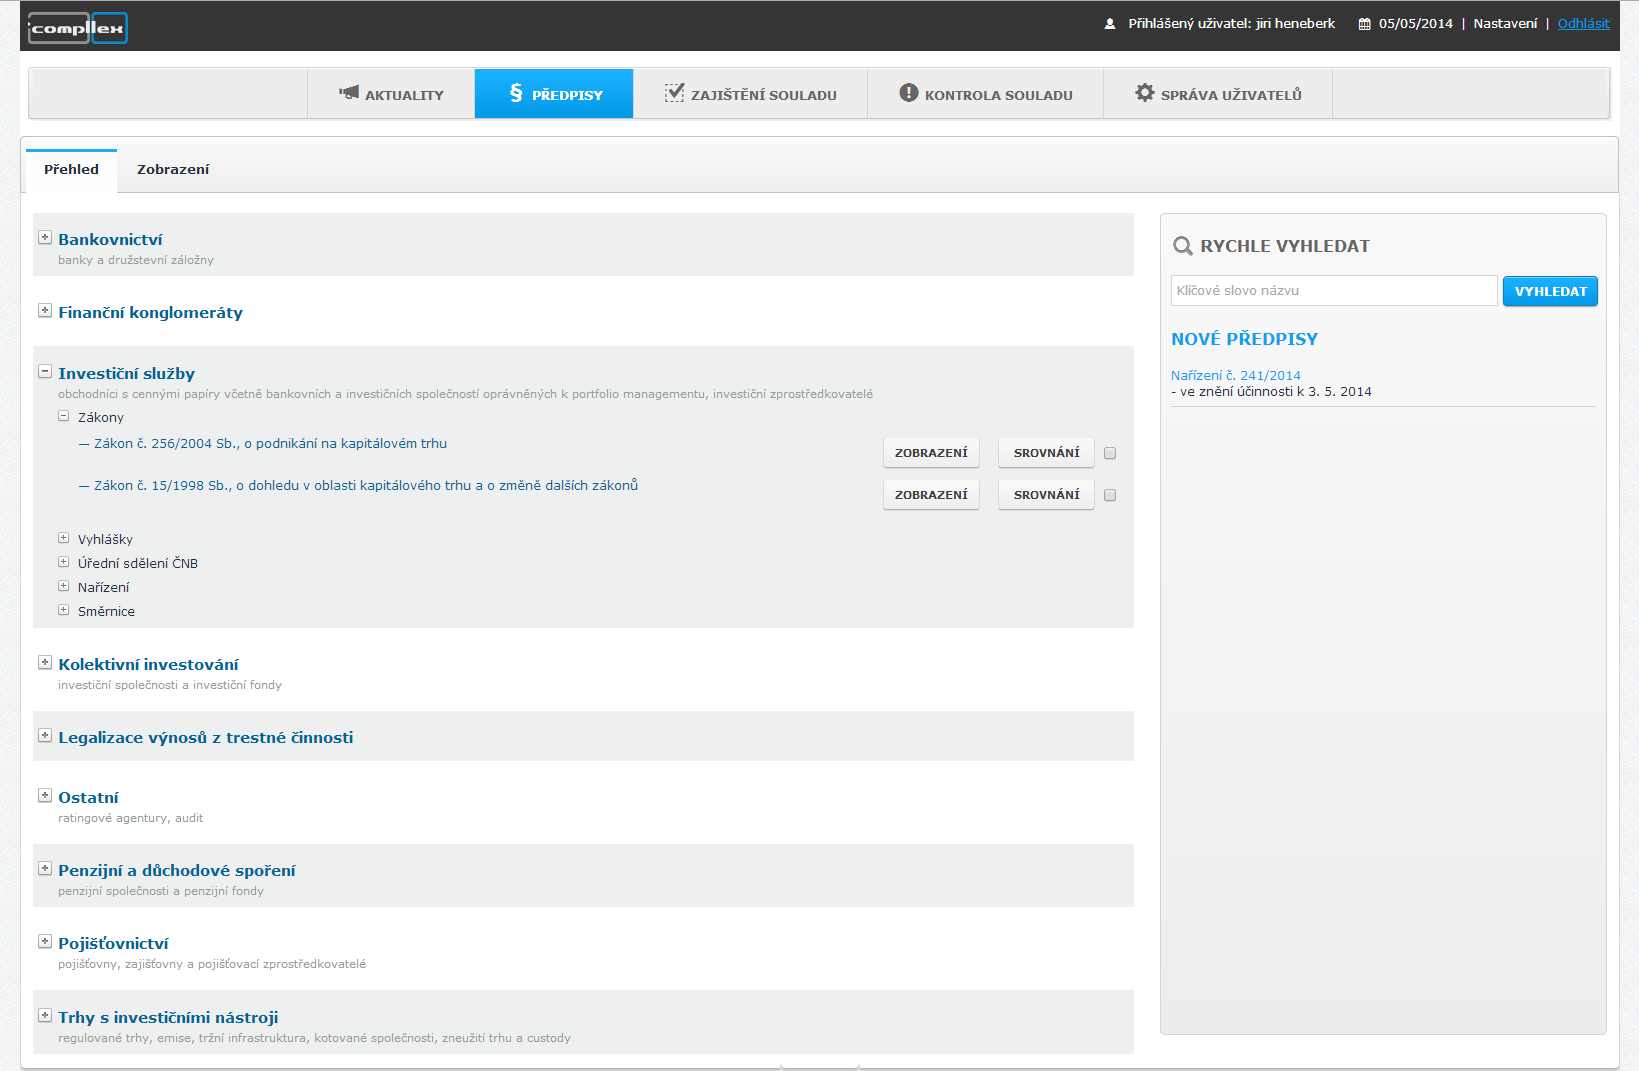Viewport: 1639px width, 1071px height.
Task: Open Nařízení č. 241/2014 link
Action: (x=1236, y=376)
